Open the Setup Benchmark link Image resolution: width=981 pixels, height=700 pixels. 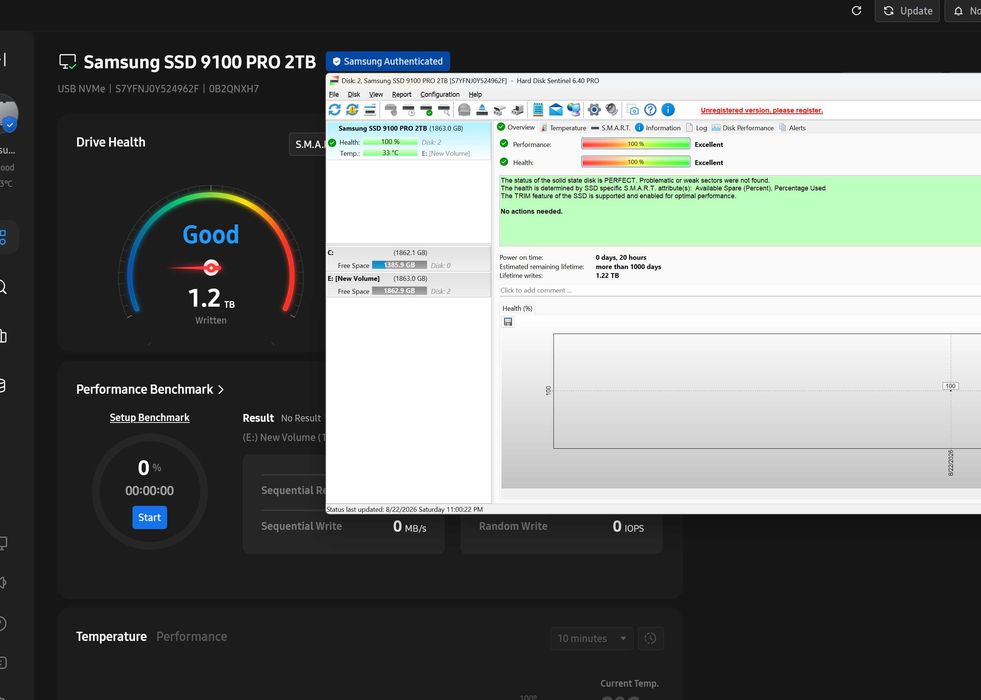(x=150, y=417)
